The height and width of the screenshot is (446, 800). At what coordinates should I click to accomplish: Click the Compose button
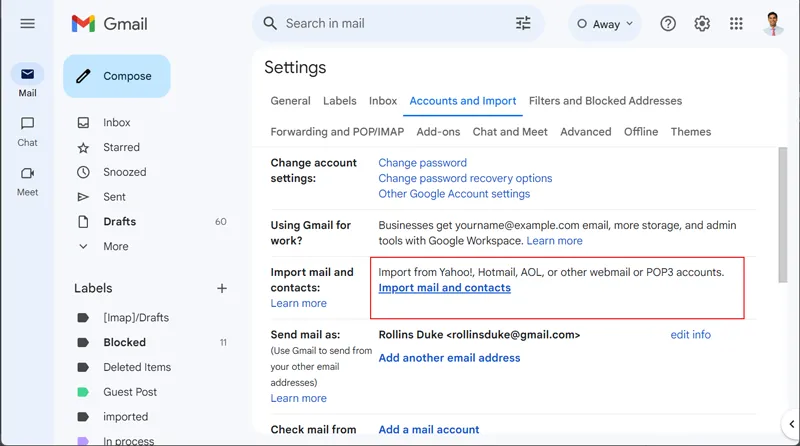(x=116, y=76)
